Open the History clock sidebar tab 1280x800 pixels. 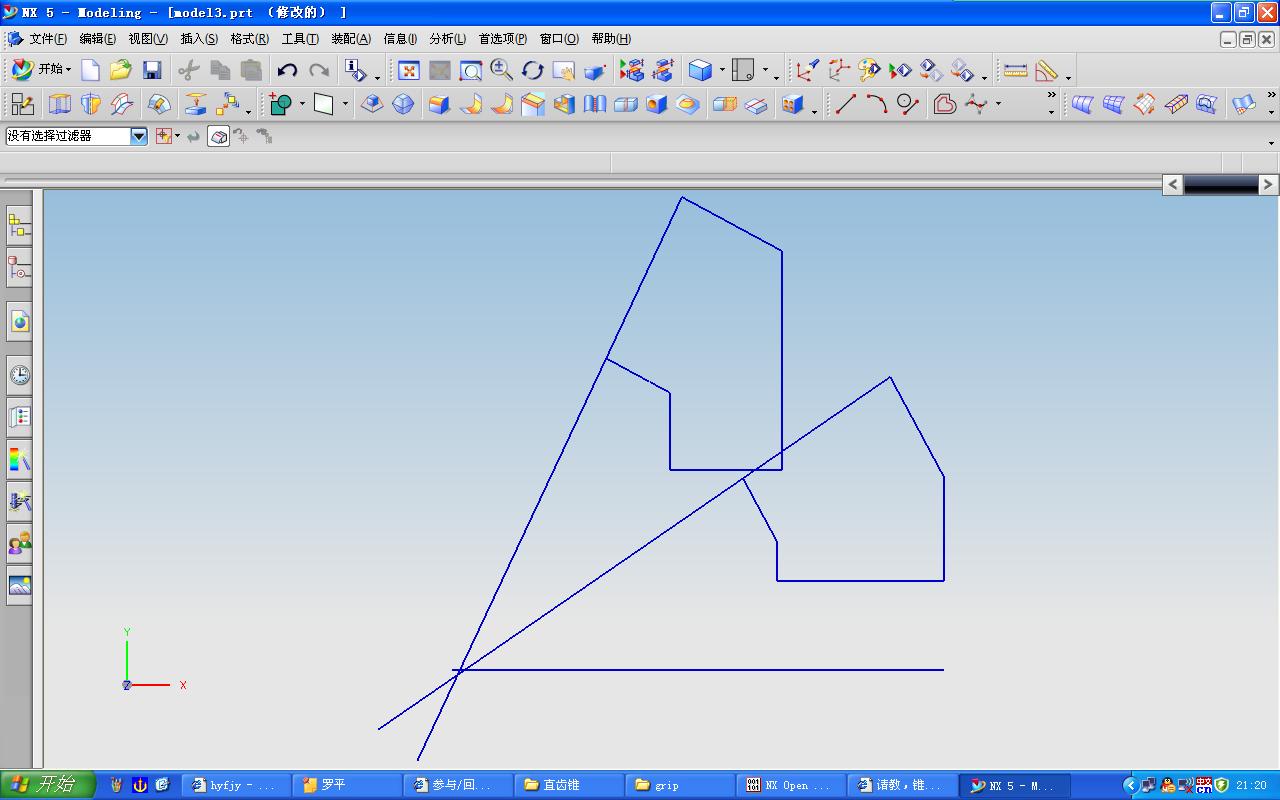[19, 375]
